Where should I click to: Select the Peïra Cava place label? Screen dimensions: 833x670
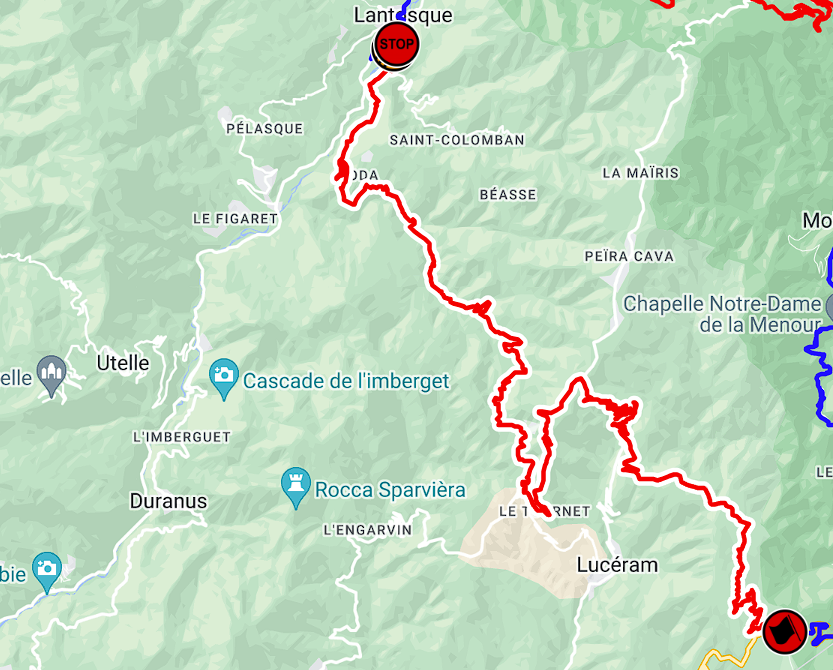click(x=629, y=257)
